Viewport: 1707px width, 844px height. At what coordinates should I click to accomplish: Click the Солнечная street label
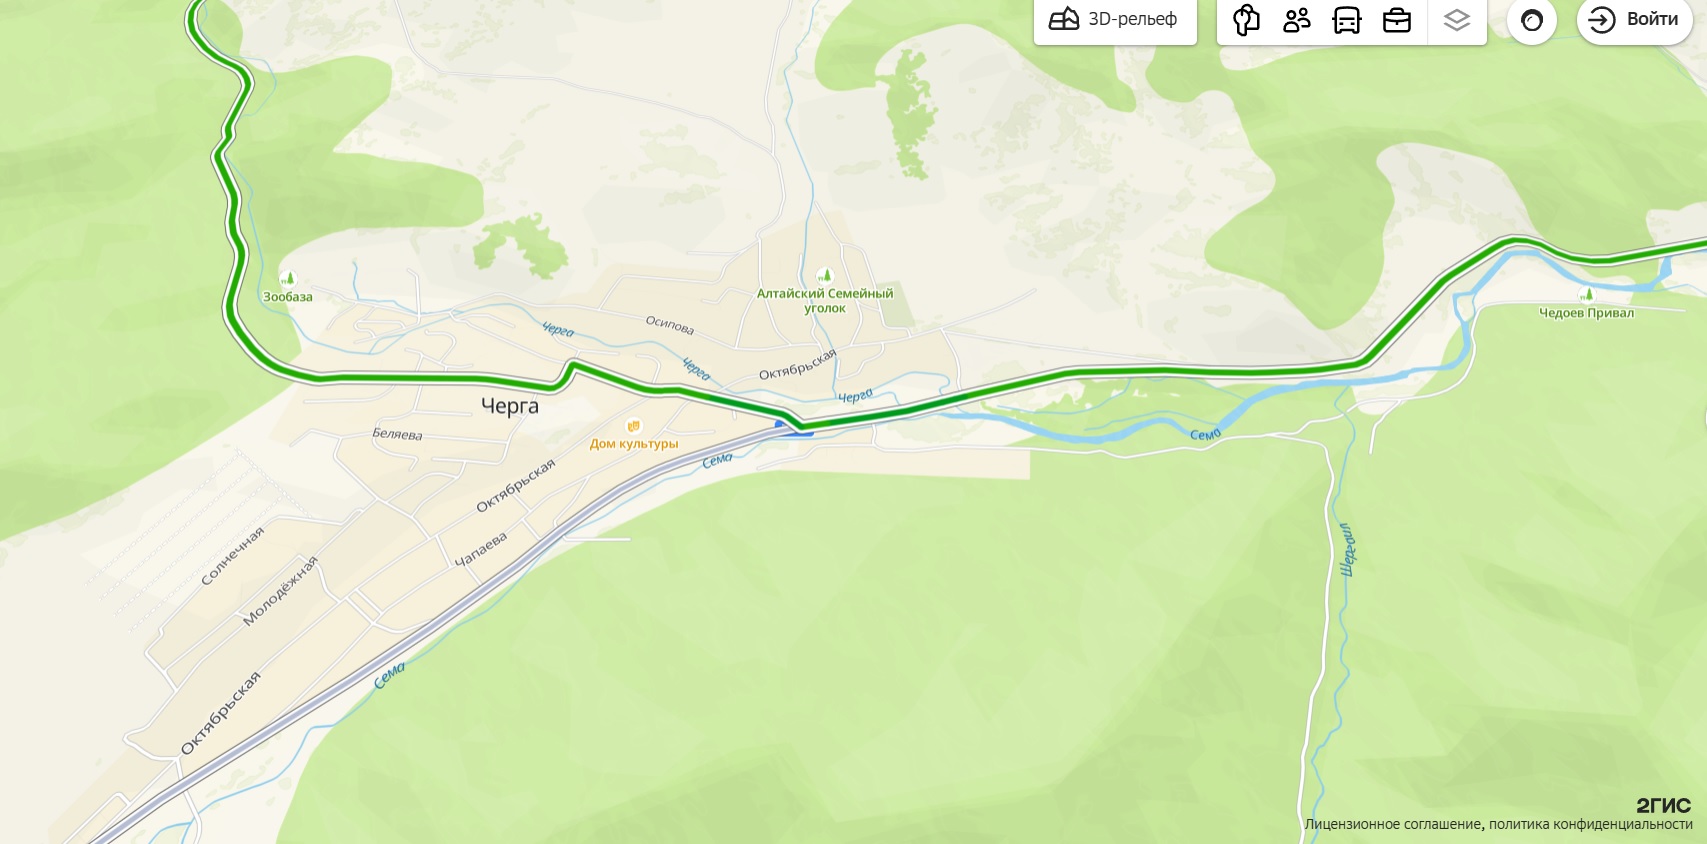pos(233,556)
